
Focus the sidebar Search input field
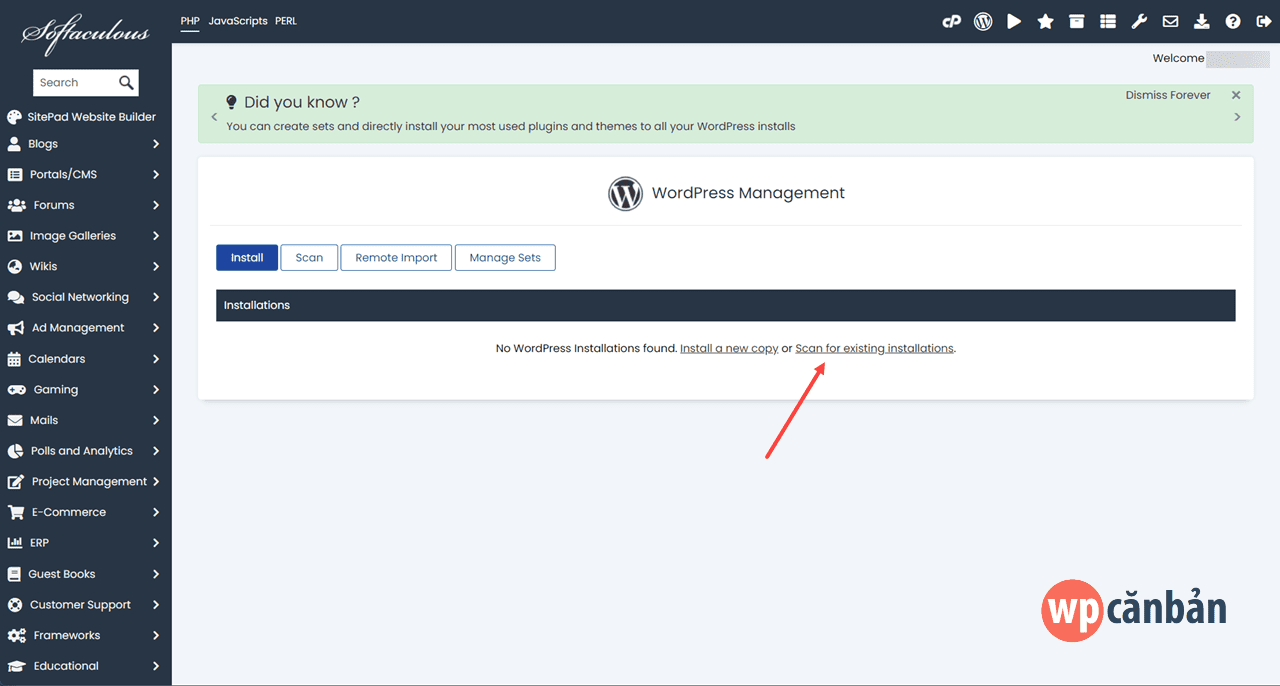pyautogui.click(x=75, y=83)
